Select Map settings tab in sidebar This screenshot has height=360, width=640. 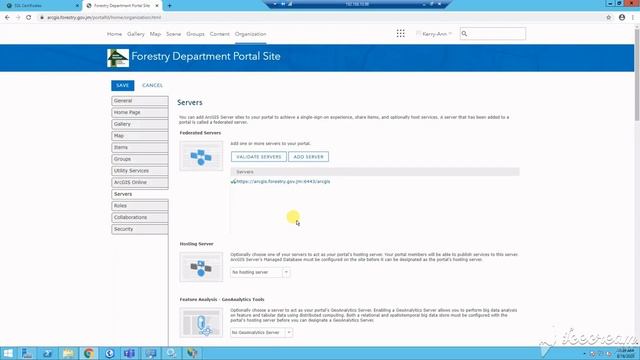pos(140,136)
